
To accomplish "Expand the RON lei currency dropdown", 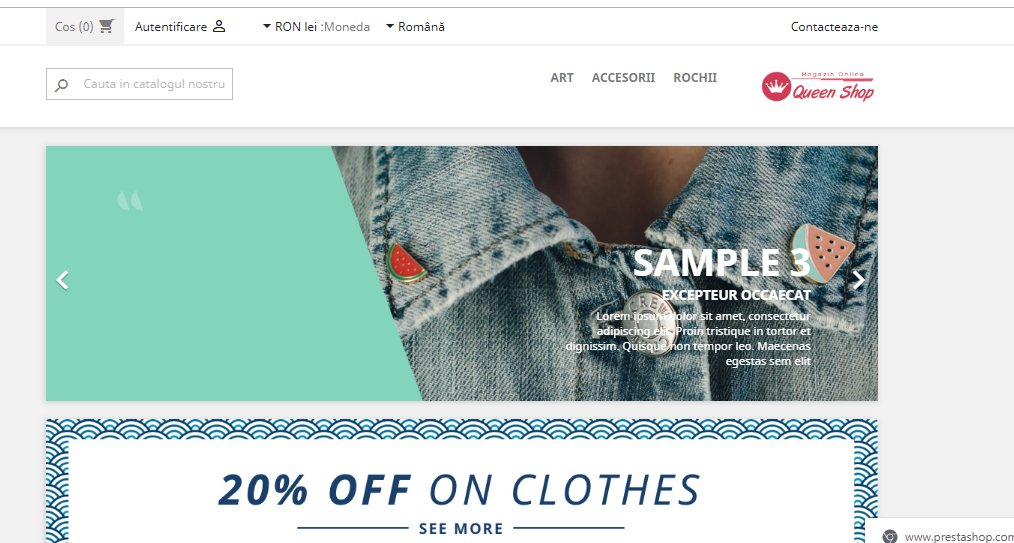I will coord(316,27).
